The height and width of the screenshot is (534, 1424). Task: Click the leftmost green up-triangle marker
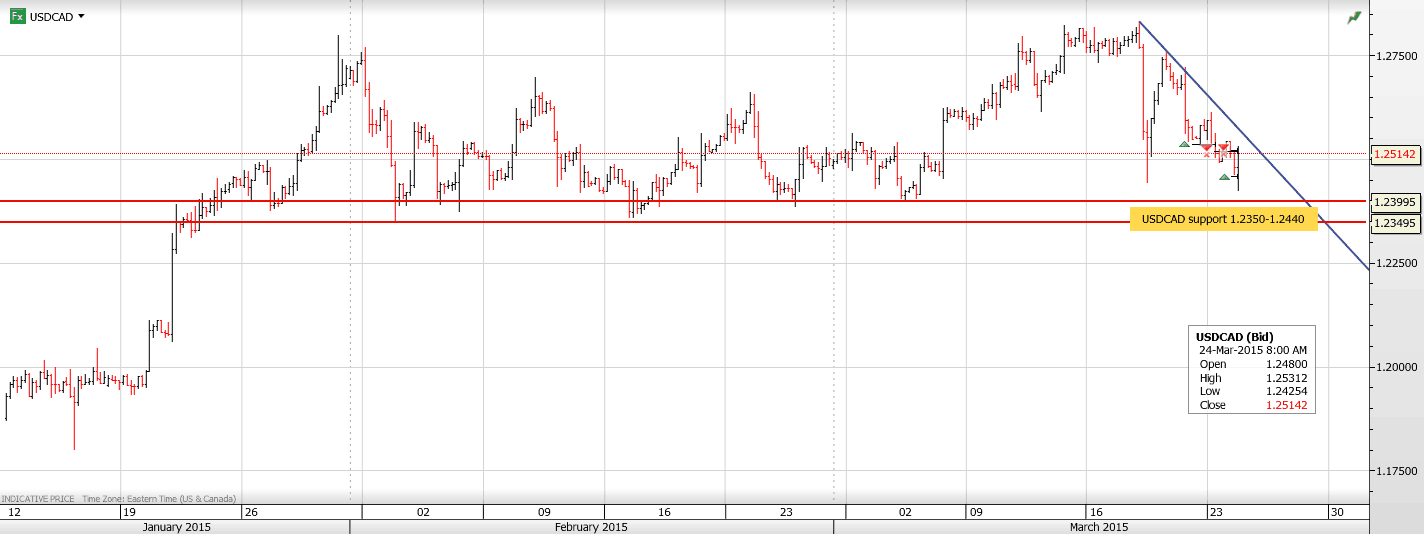click(1184, 145)
